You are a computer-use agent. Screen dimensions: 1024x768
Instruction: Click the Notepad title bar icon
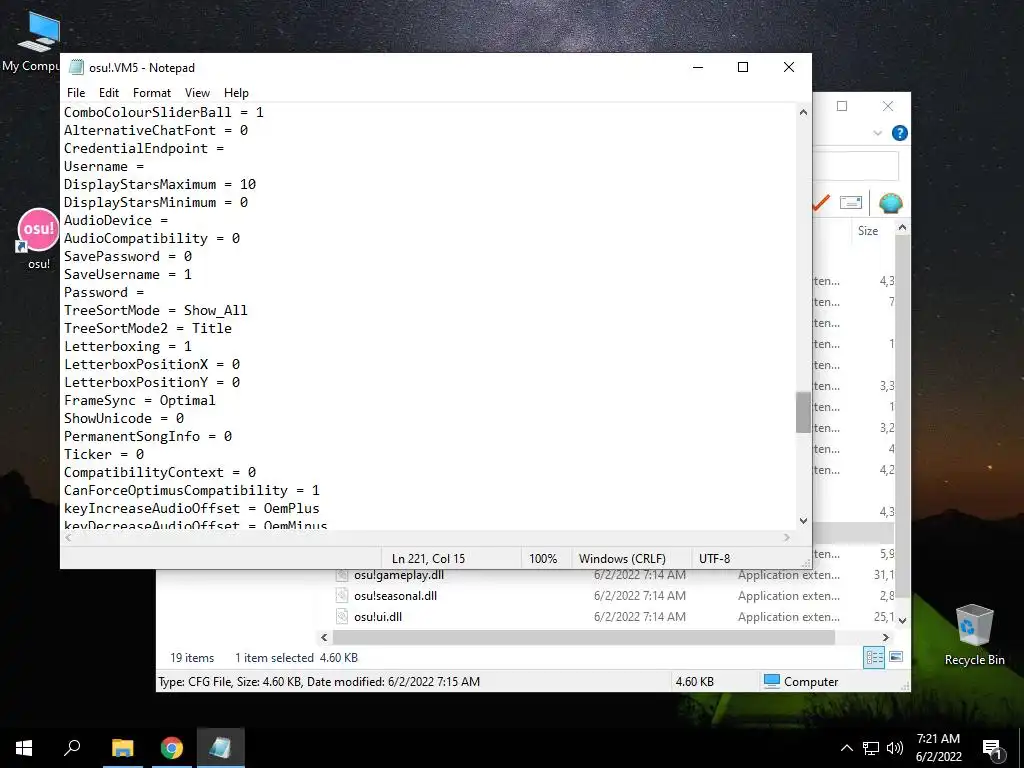[x=76, y=67]
